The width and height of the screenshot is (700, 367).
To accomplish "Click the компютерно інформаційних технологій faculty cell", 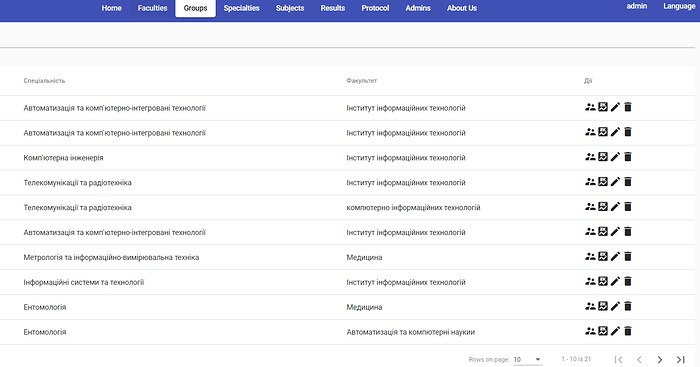I will pos(413,208).
